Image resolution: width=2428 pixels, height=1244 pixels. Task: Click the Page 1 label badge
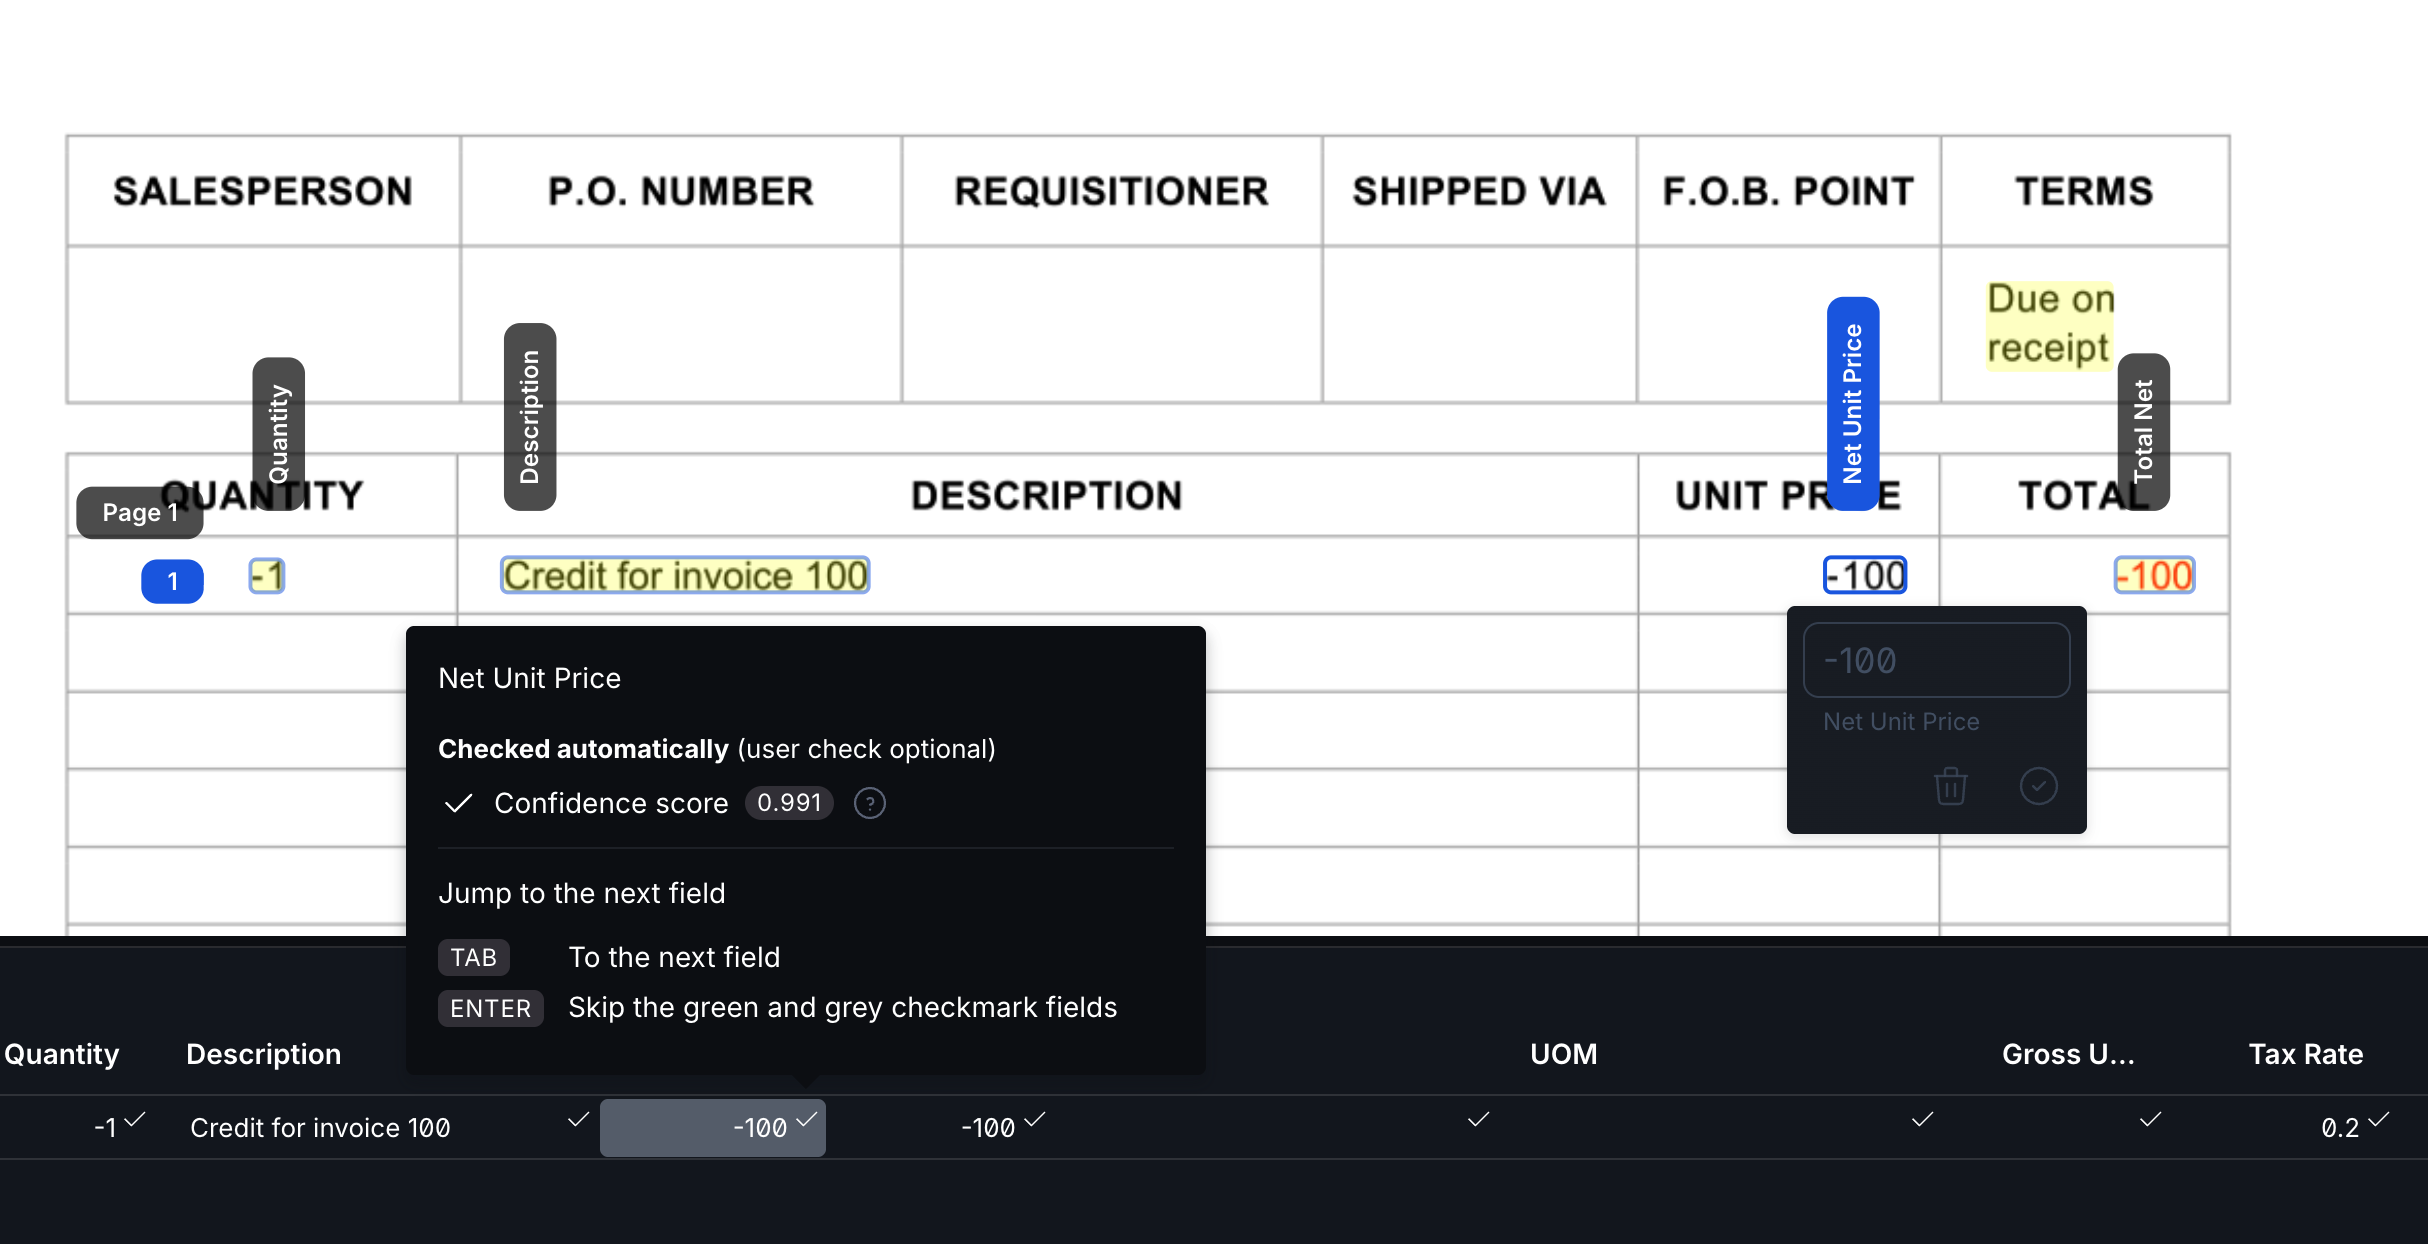[140, 513]
